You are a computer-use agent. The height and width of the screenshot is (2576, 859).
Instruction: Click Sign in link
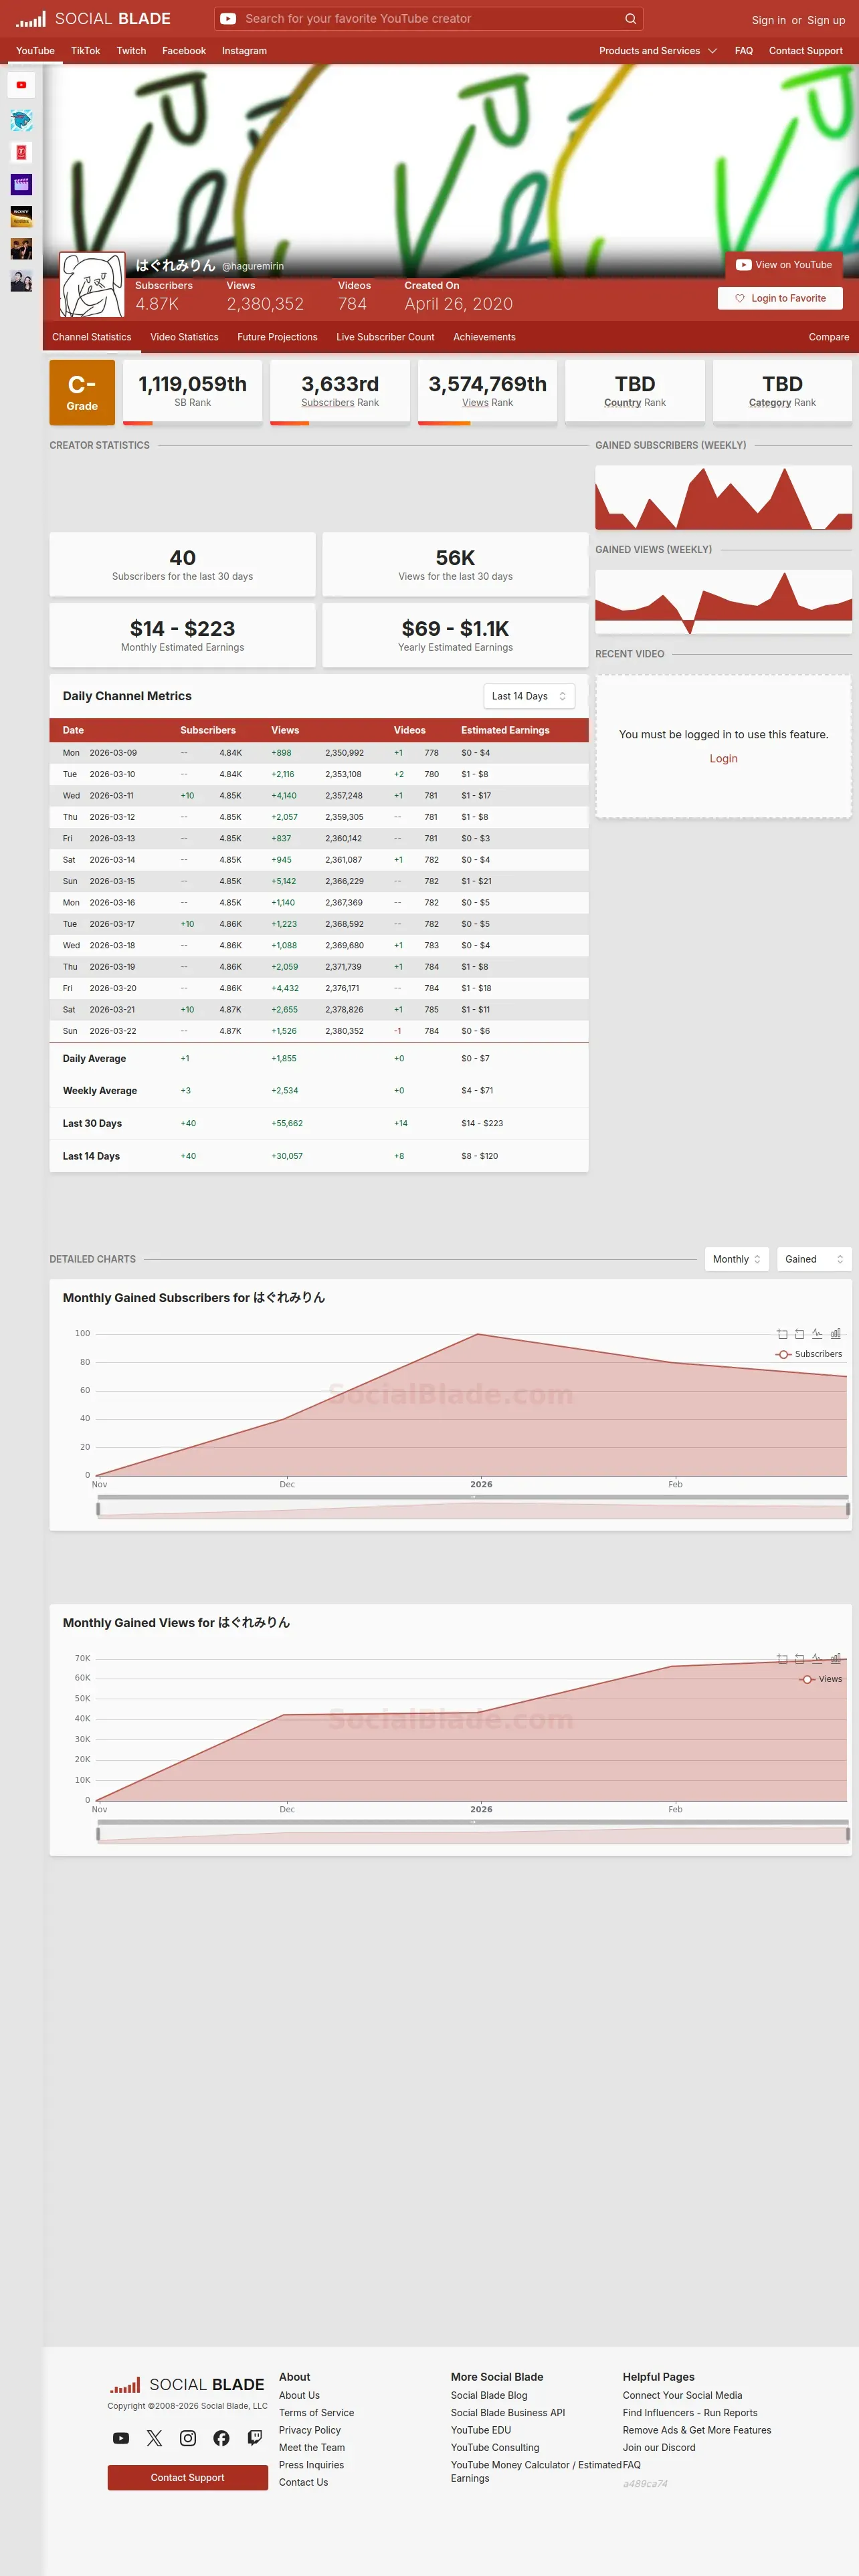click(768, 20)
